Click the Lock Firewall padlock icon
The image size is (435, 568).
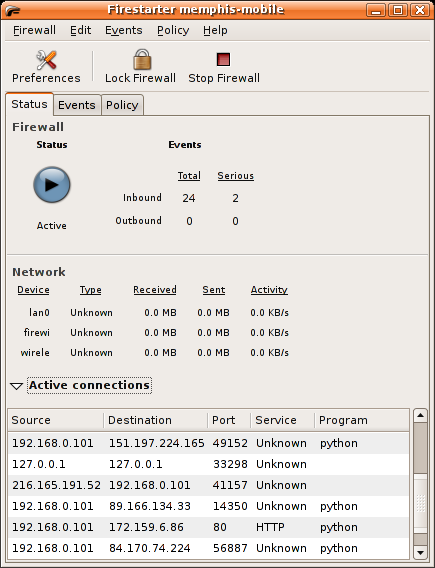(142, 59)
